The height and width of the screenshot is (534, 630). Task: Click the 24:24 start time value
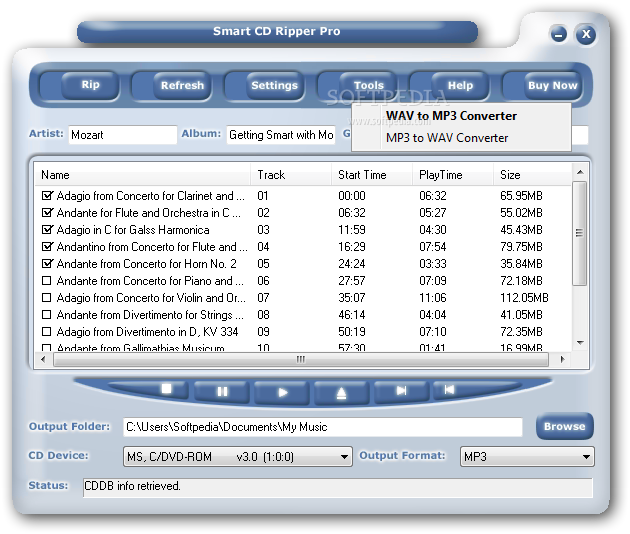tap(352, 264)
